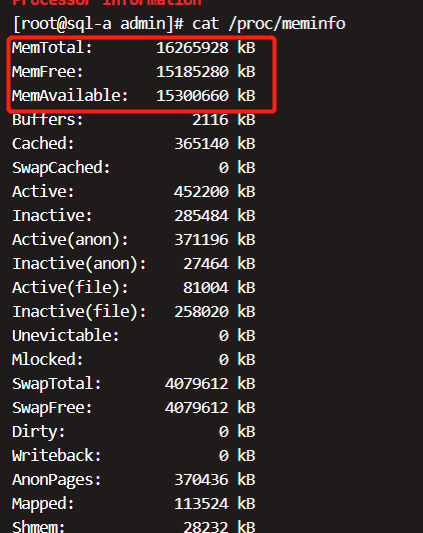
Task: Click the Inactive(file) label
Action: click(79, 312)
